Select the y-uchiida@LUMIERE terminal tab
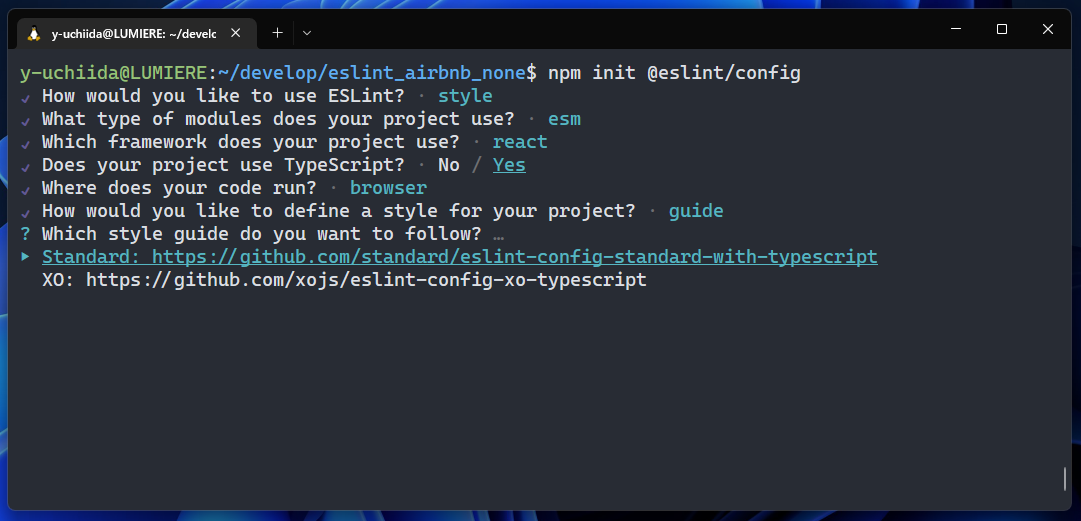This screenshot has width=1081, height=521. [x=137, y=33]
